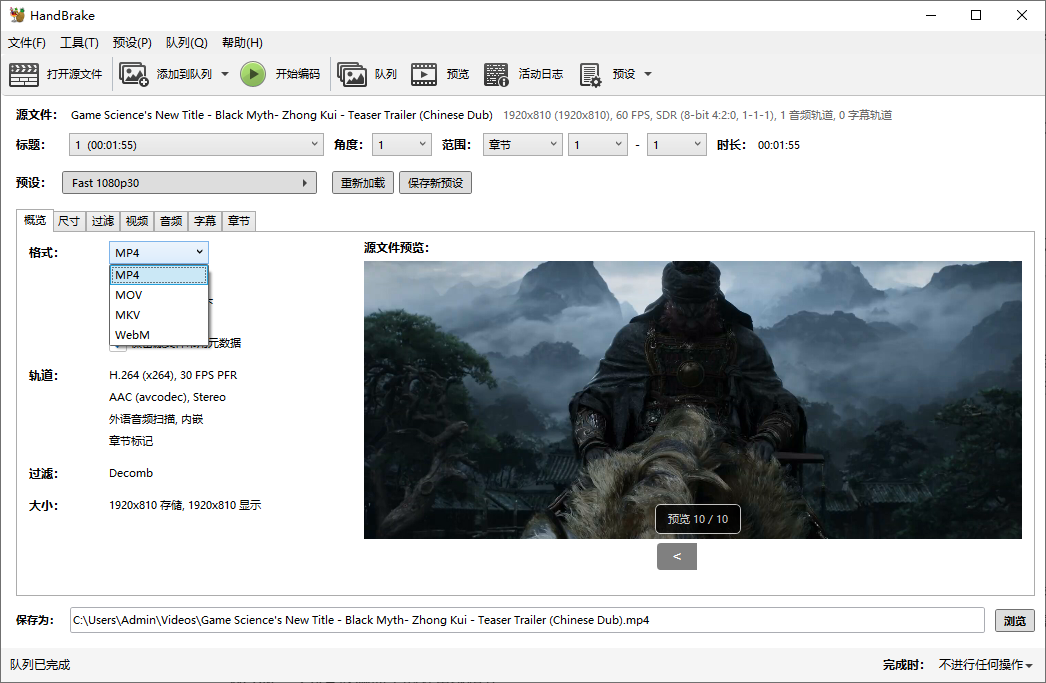Open the Fast 1080p30 preset selector
The height and width of the screenshot is (683, 1046).
pos(189,183)
